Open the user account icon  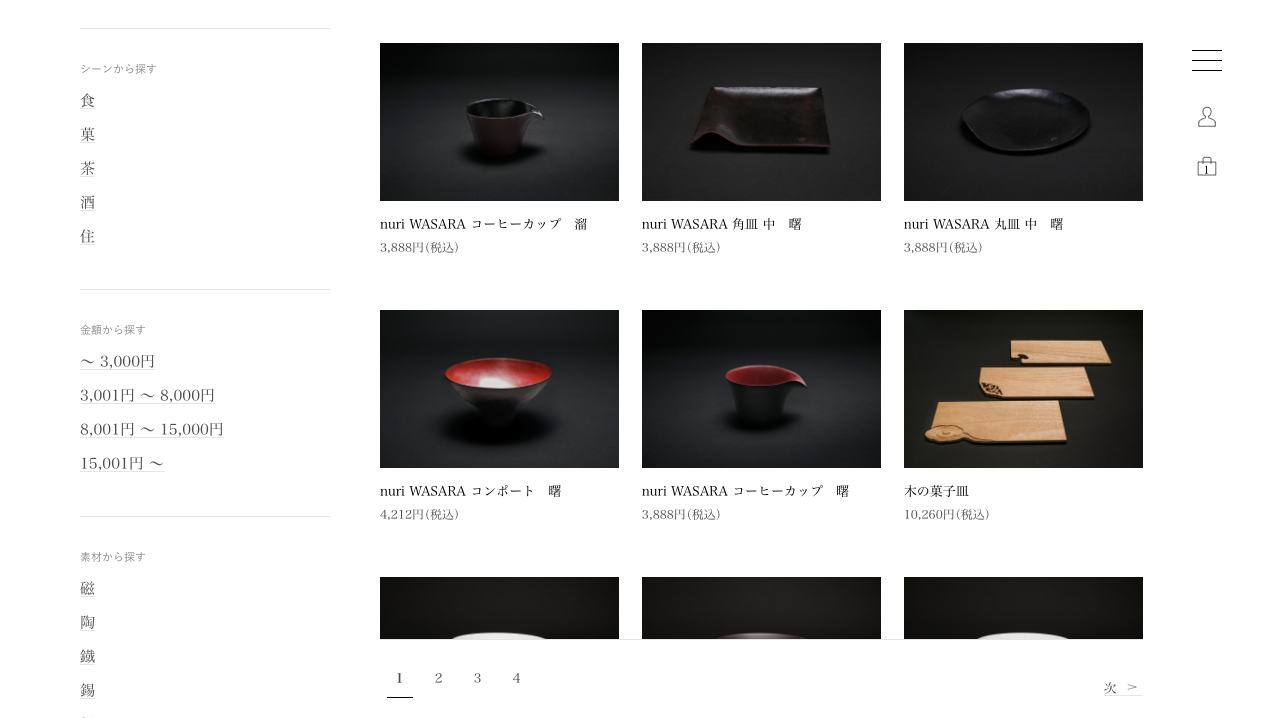1207,117
